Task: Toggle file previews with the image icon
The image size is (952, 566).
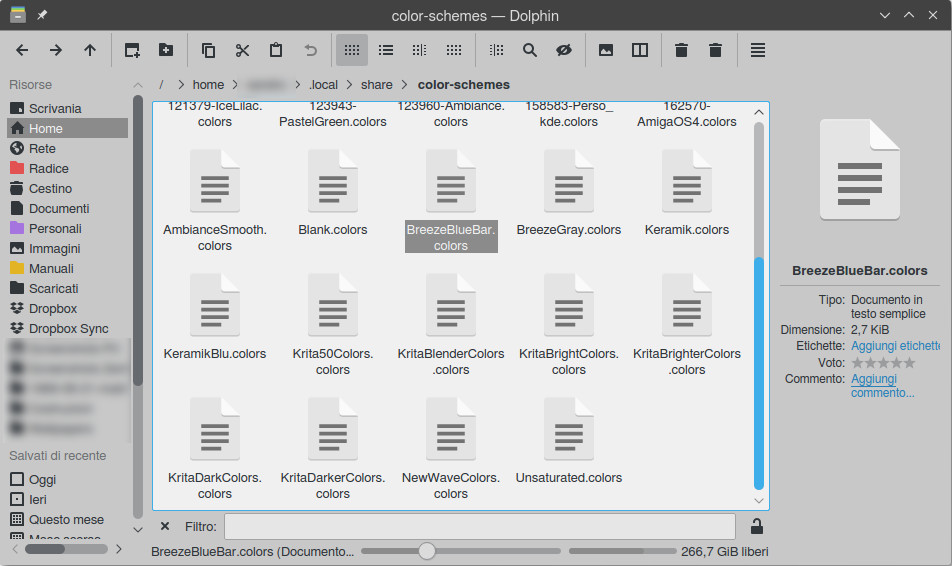Action: click(606, 50)
